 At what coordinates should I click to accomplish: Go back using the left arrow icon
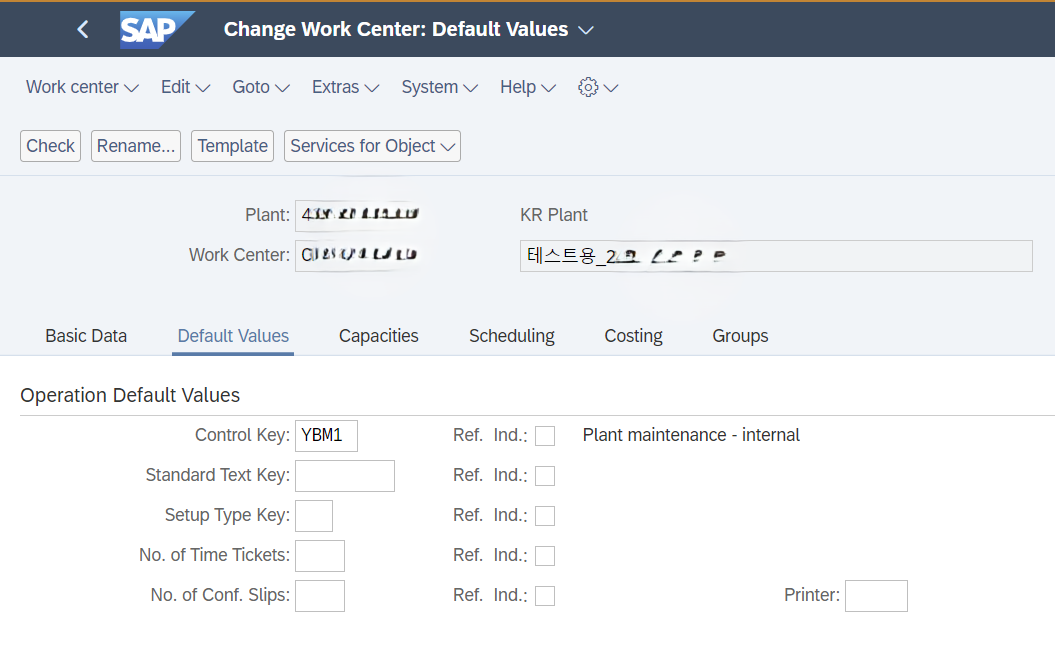(83, 29)
